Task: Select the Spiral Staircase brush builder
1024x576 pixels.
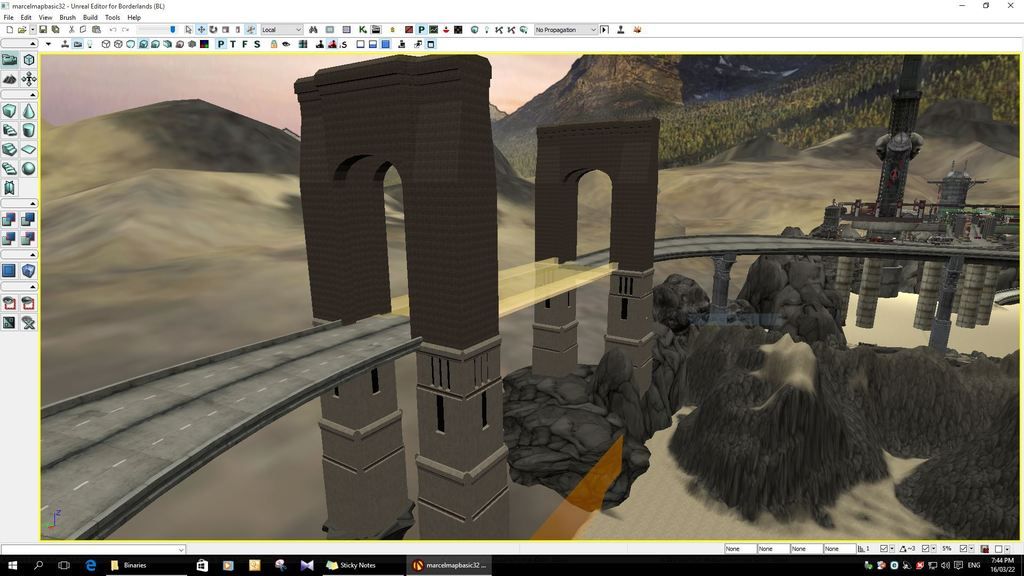Action: click(9, 168)
